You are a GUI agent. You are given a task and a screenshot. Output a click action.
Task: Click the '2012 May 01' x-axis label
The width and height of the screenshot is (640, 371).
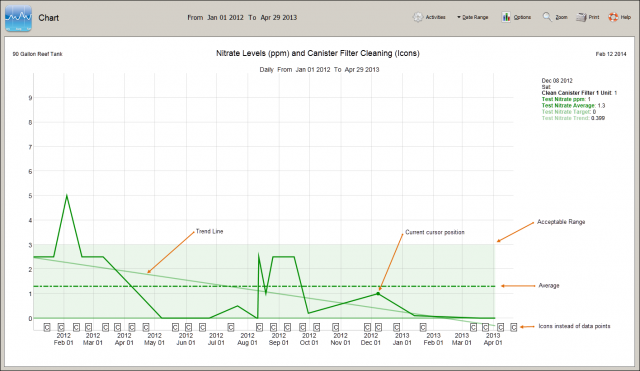(x=154, y=339)
